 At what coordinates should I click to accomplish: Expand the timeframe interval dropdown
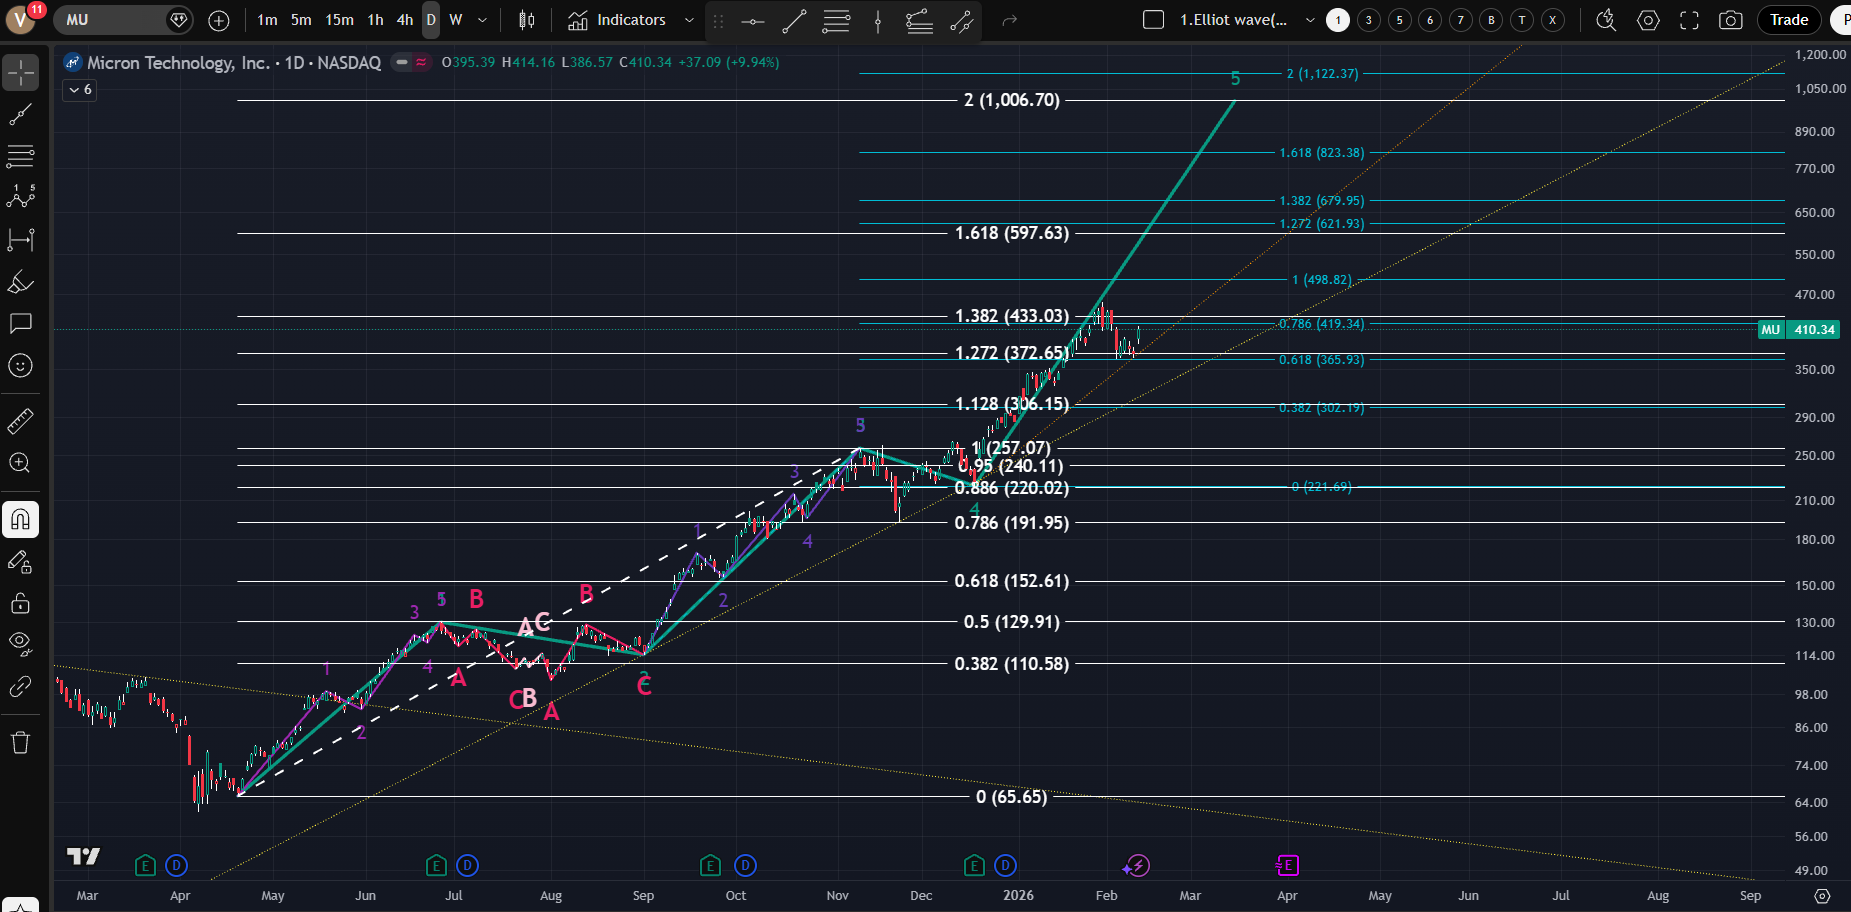tap(482, 20)
